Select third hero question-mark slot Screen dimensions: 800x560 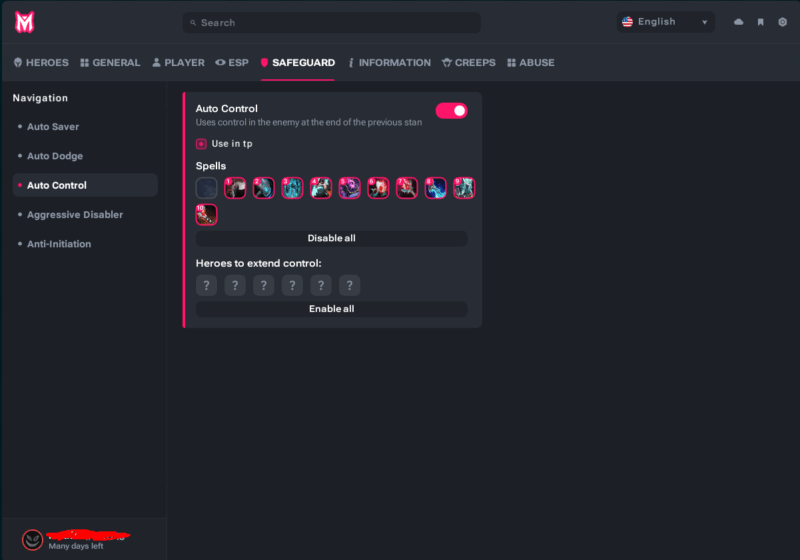[x=264, y=286]
